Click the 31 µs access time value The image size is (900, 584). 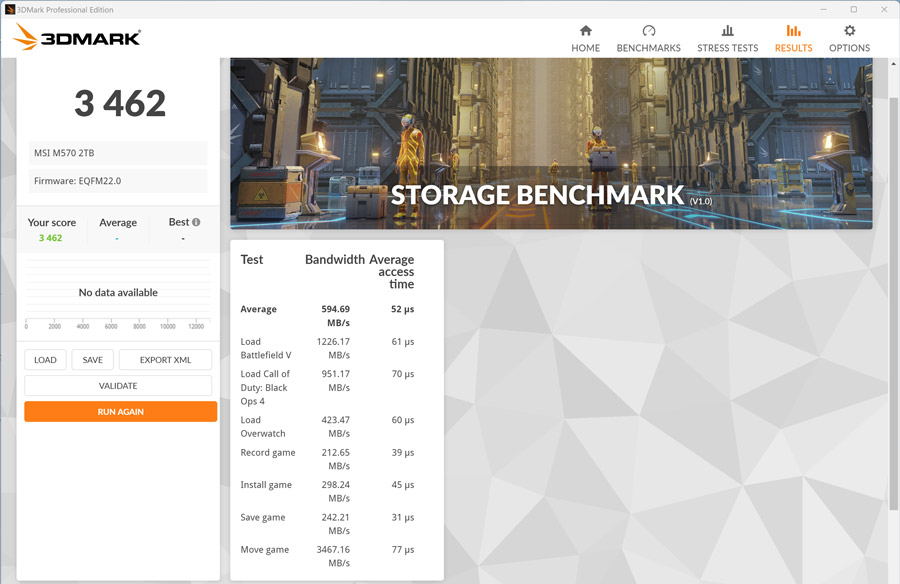pyautogui.click(x=402, y=517)
